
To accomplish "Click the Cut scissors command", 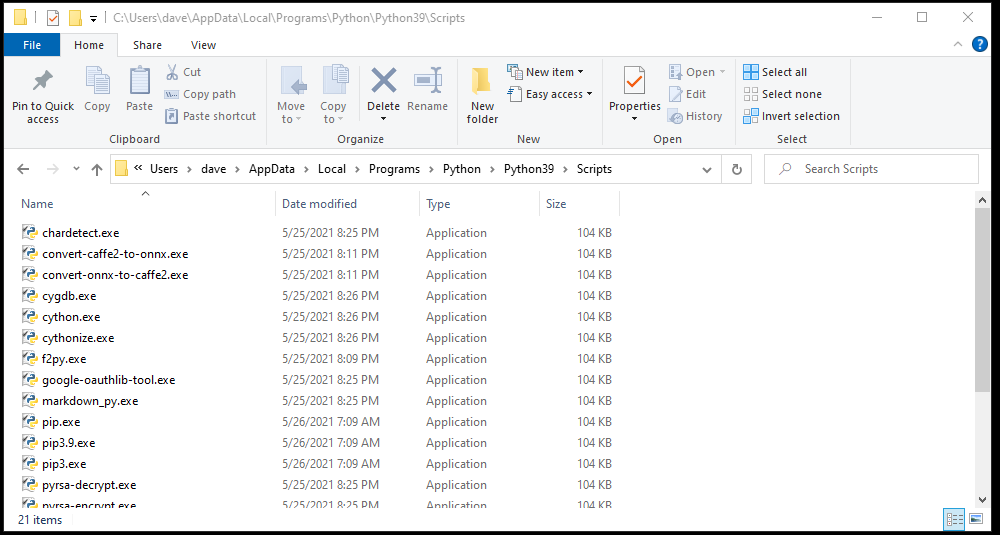I will point(182,72).
